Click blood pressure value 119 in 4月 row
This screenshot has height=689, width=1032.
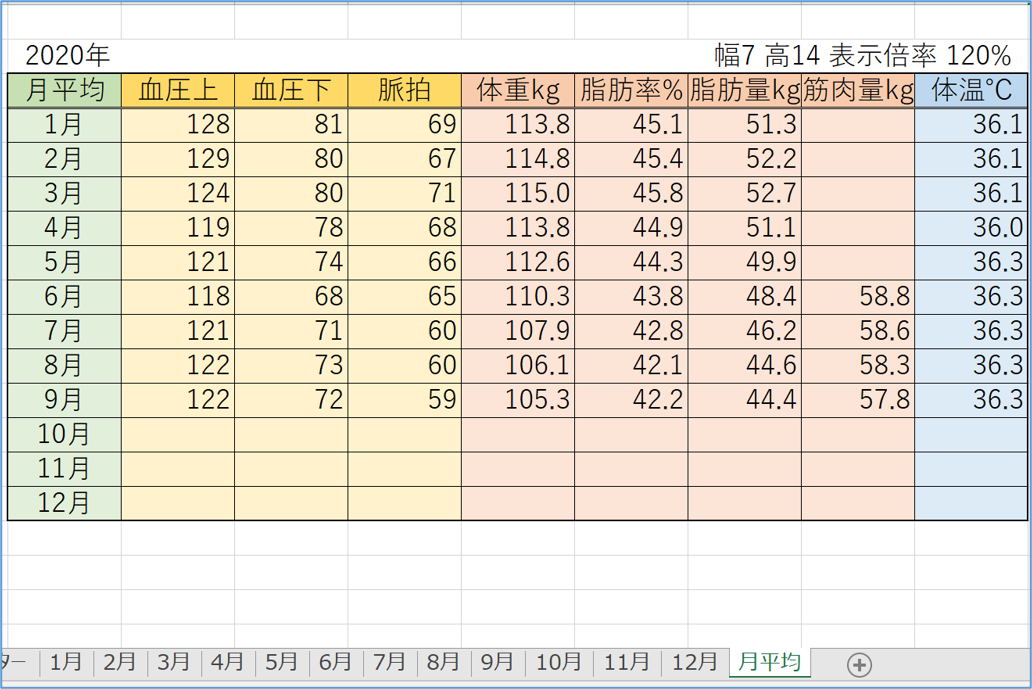pyautogui.click(x=178, y=228)
